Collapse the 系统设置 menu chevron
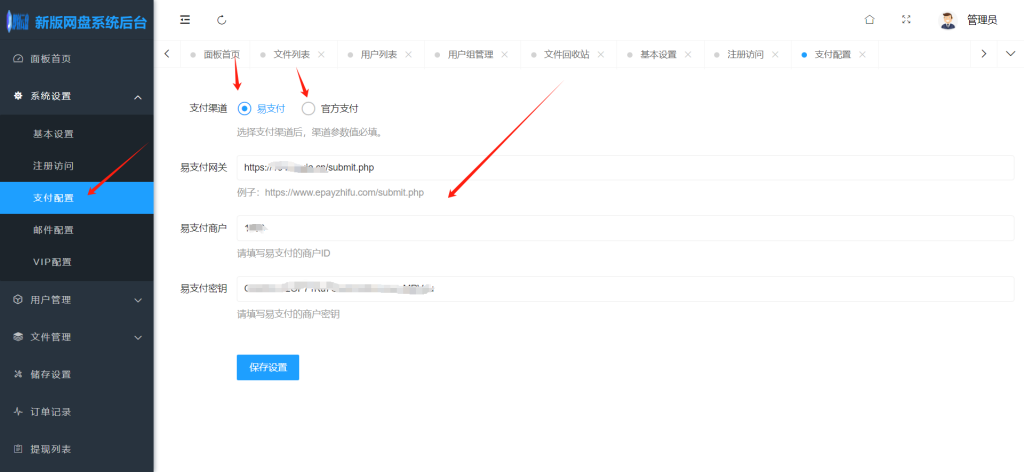Screen dimensions: 1024x472 138,97
